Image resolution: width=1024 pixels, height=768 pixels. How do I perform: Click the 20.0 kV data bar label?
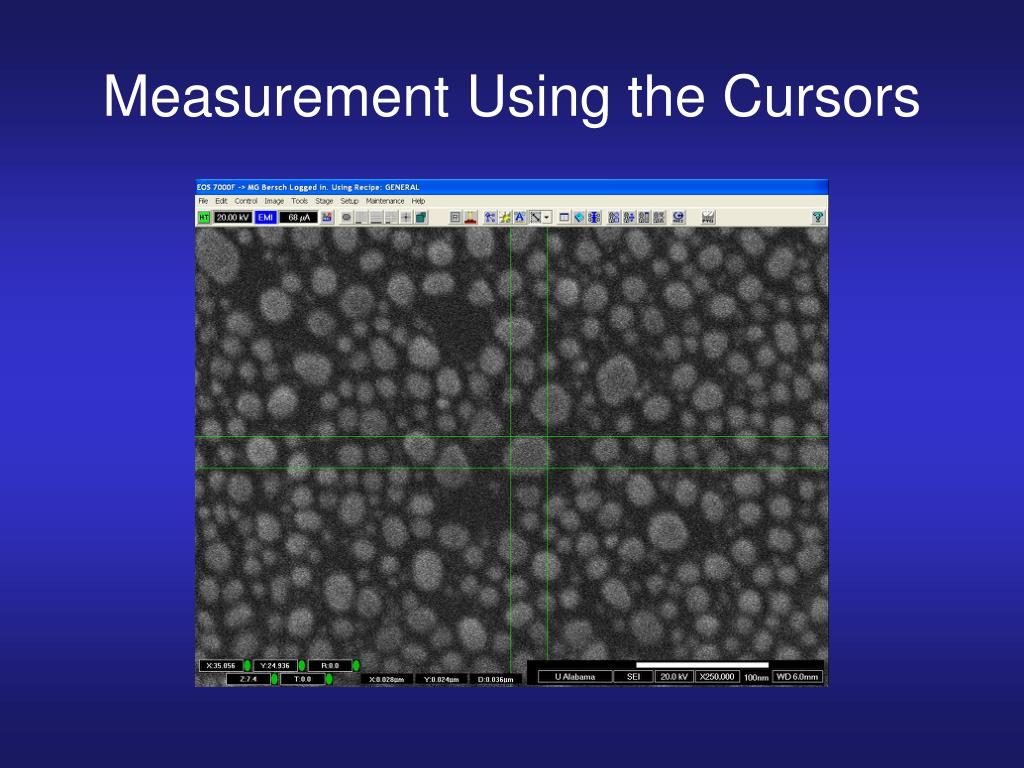(674, 677)
